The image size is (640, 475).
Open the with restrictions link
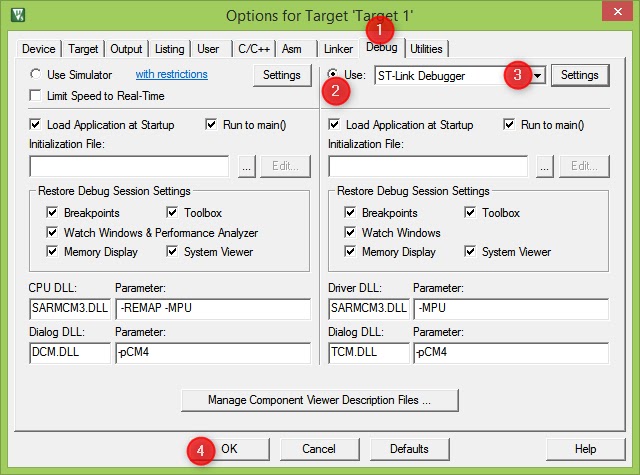pos(171,74)
